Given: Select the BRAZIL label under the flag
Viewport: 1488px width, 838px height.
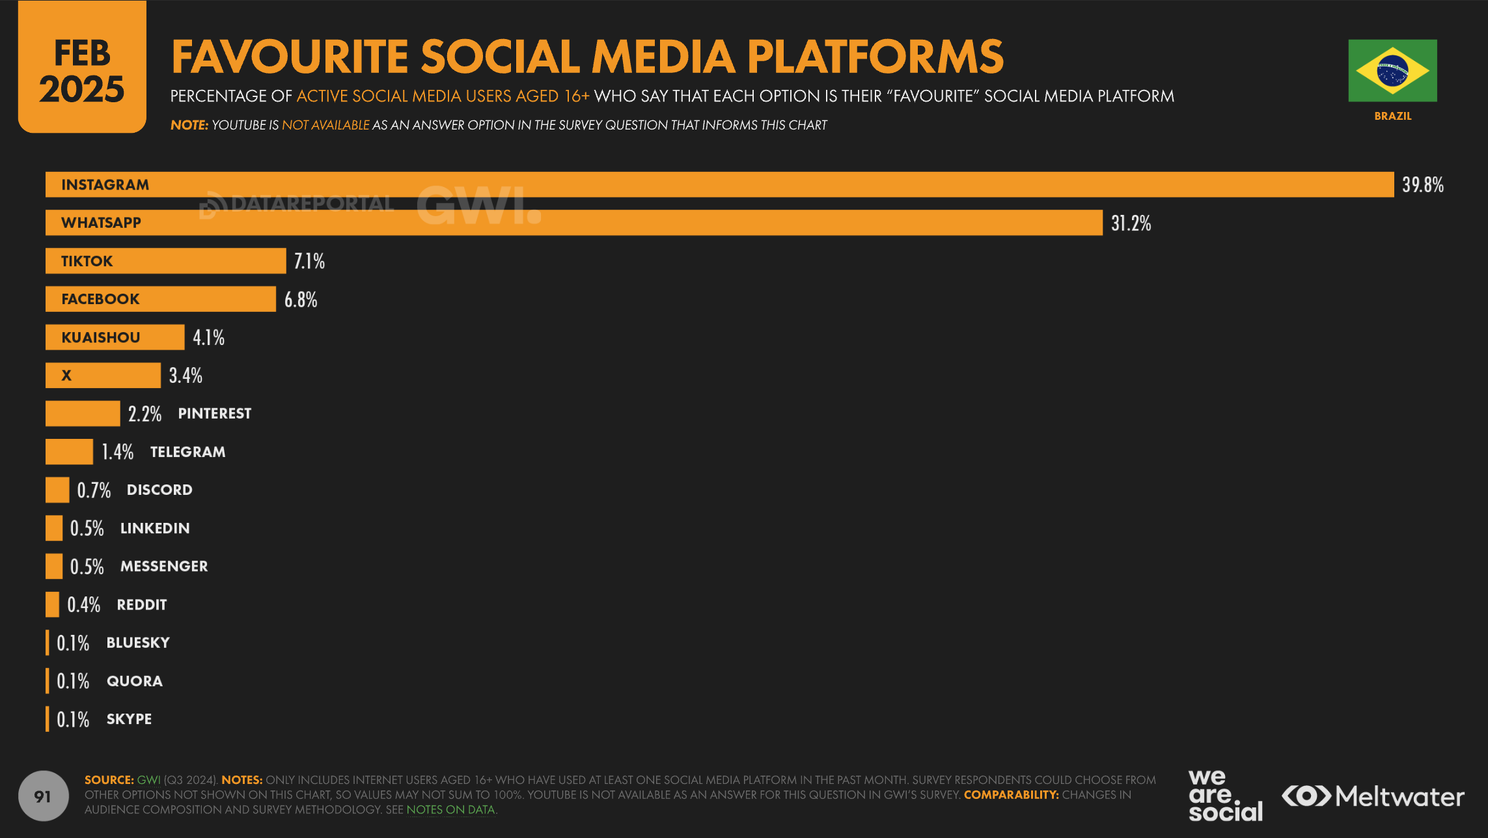Looking at the screenshot, I should pos(1392,115).
